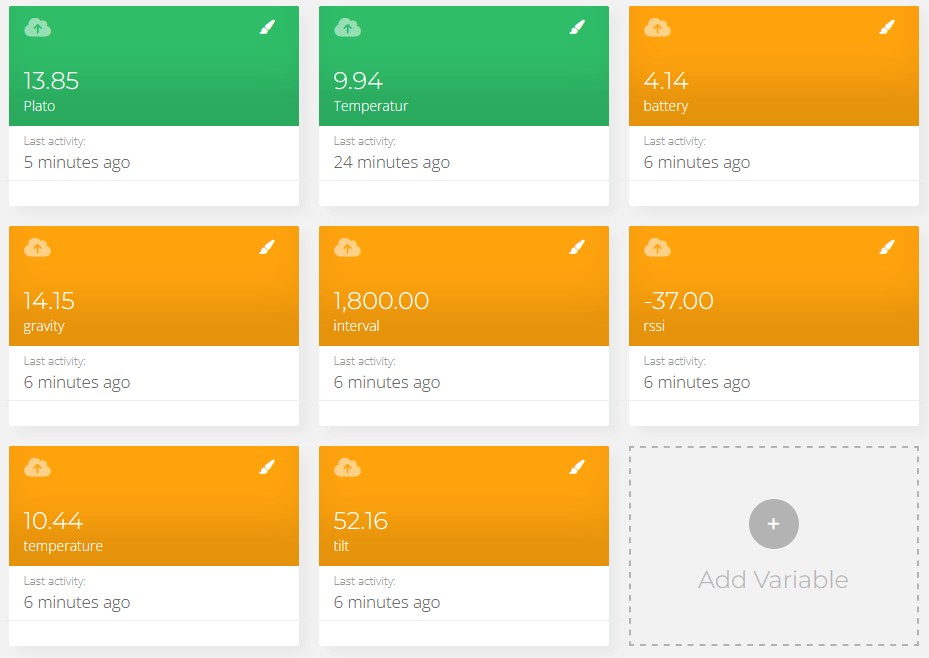Screen dimensions: 929x658
Task: Click the paintbrush icon on temperature card
Action: 267,467
